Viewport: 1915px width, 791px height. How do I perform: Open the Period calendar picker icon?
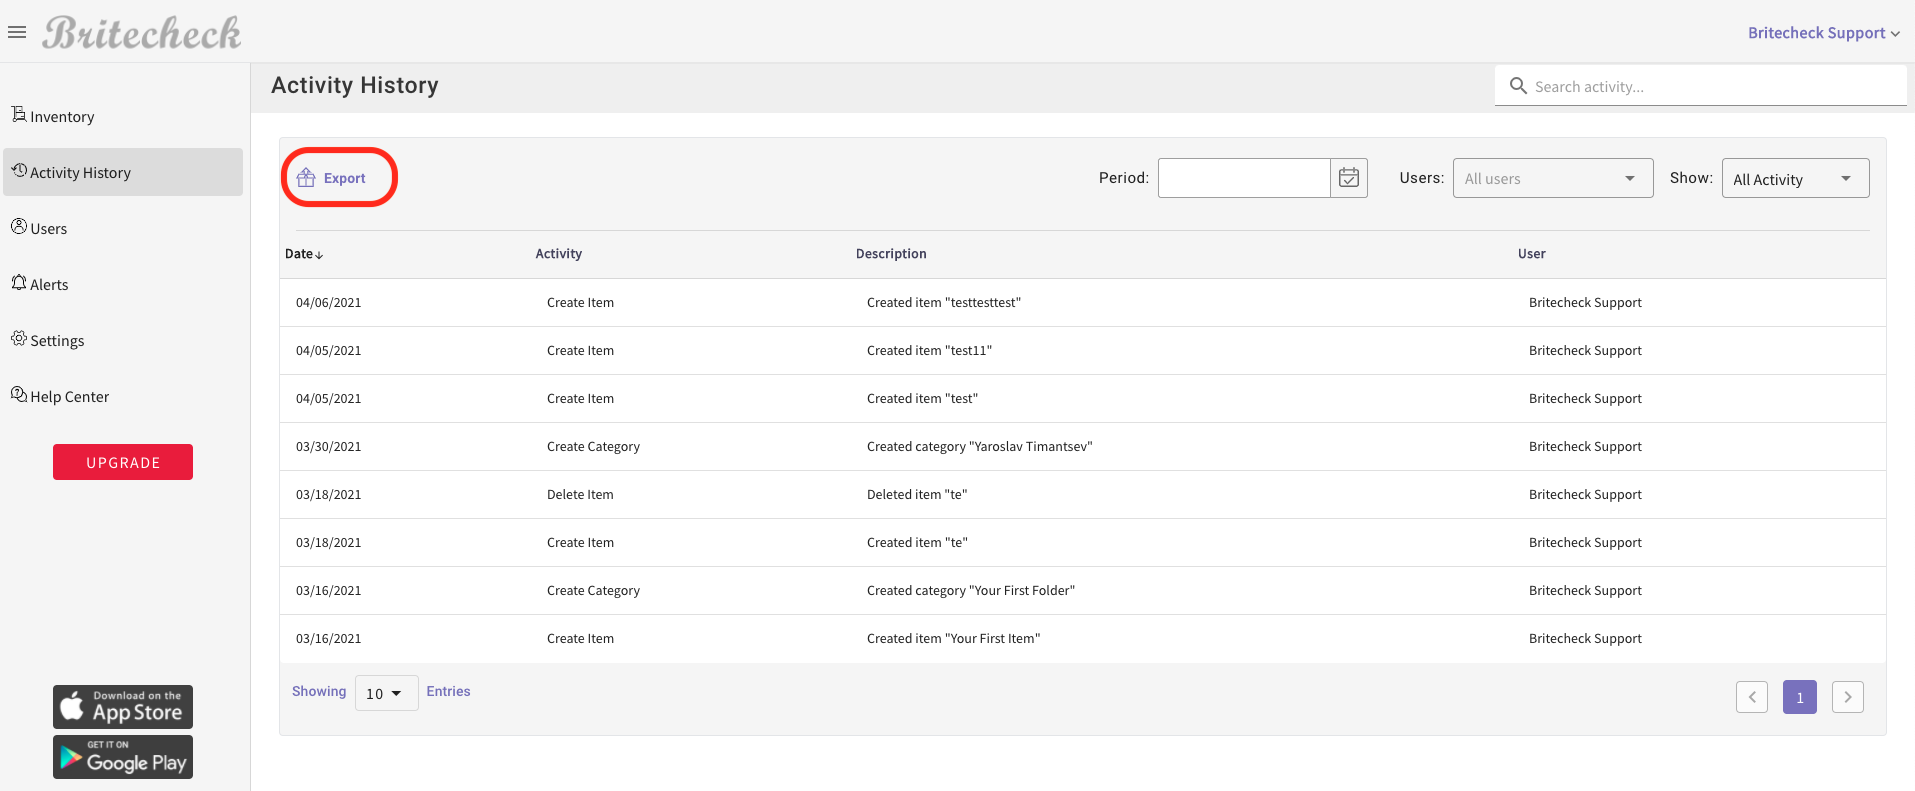(1349, 178)
